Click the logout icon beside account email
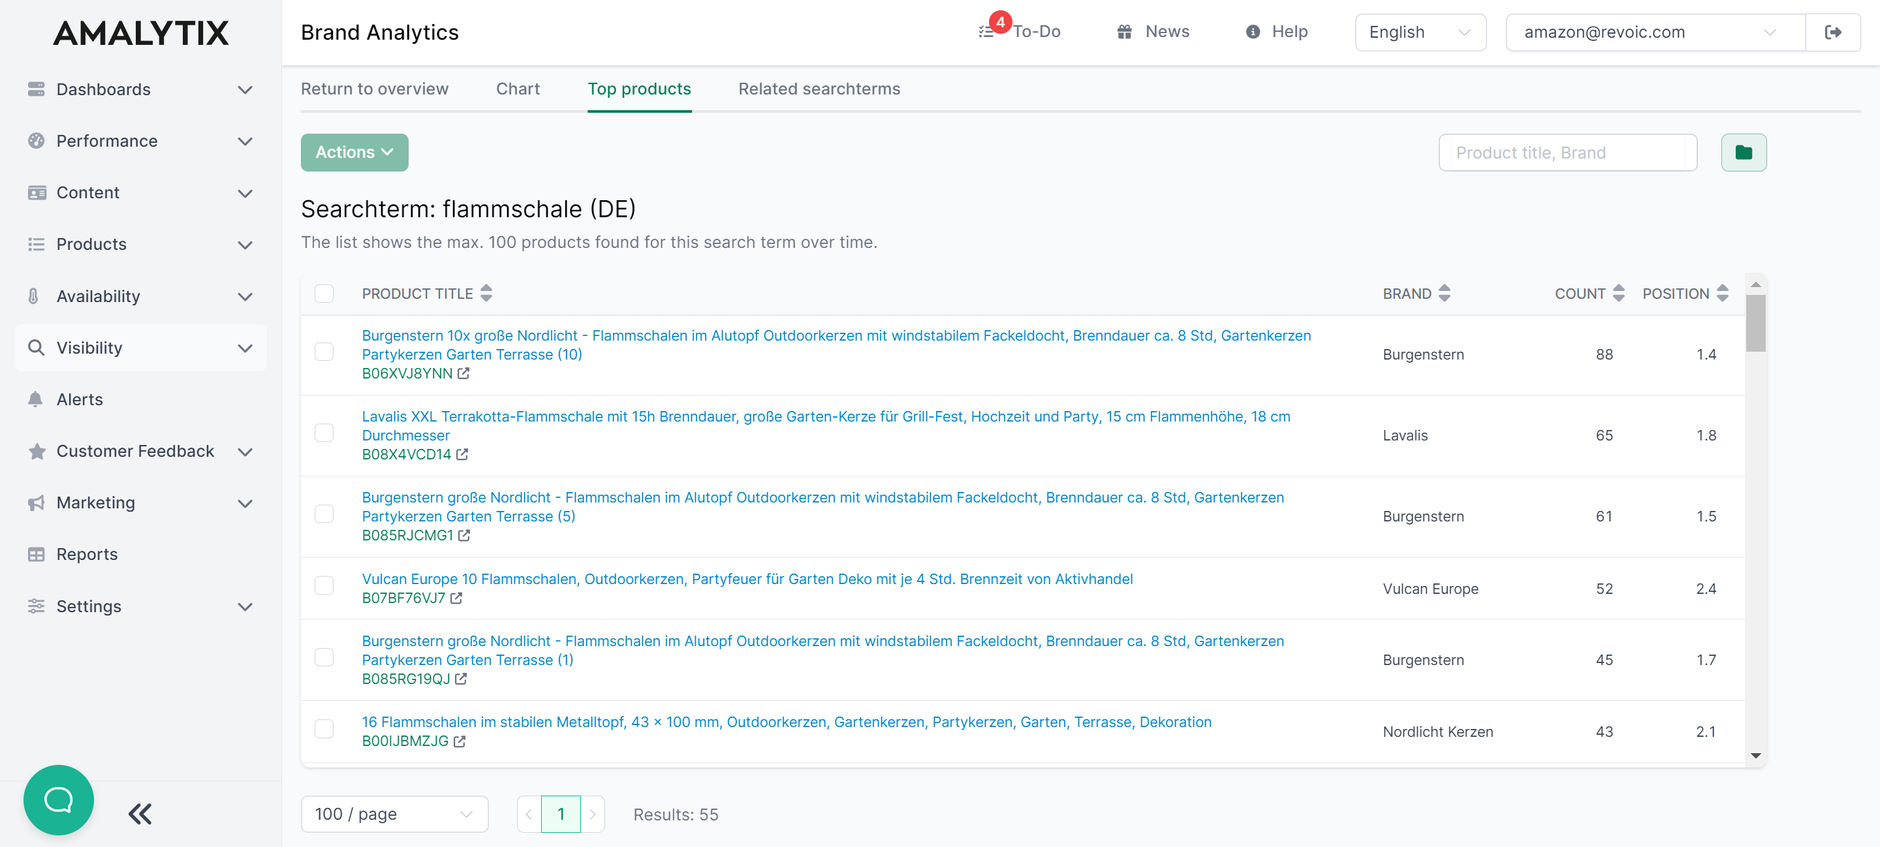The height and width of the screenshot is (847, 1880). coord(1833,32)
